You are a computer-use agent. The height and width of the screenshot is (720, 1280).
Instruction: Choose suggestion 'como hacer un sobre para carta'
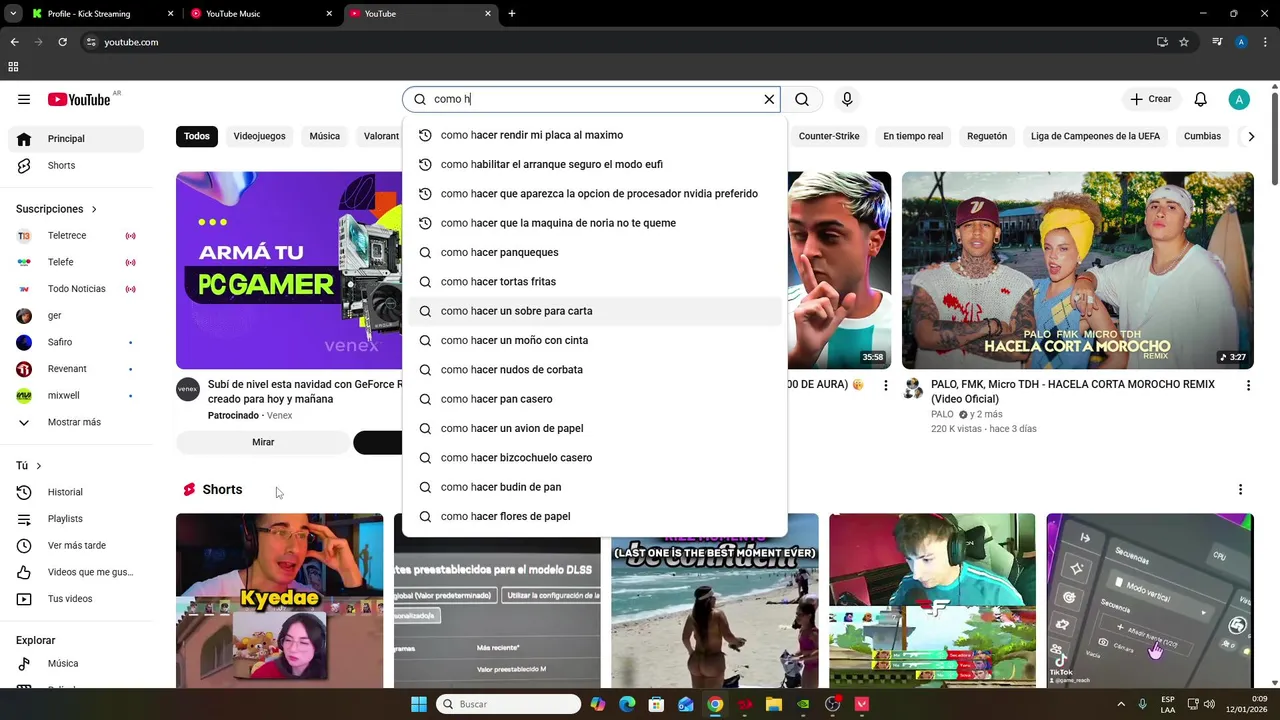tap(595, 311)
